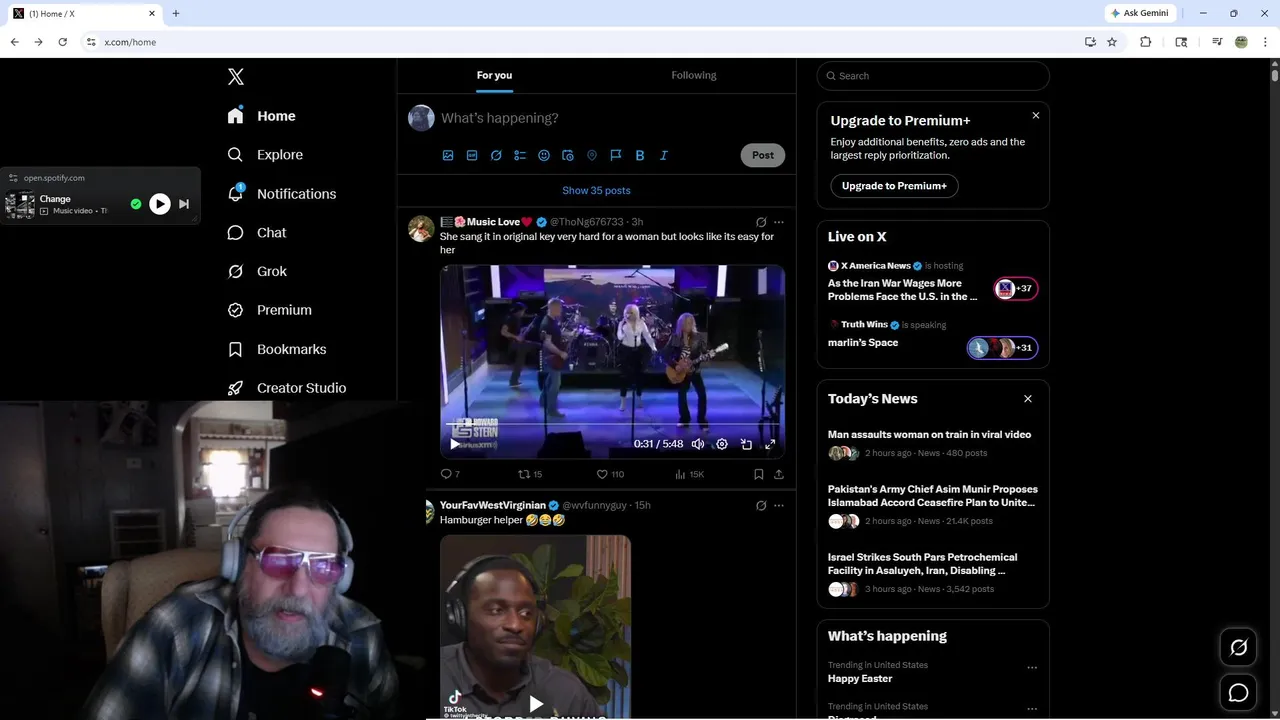The width and height of the screenshot is (1280, 720).
Task: Bookmark the Music Love post
Action: [x=759, y=474]
